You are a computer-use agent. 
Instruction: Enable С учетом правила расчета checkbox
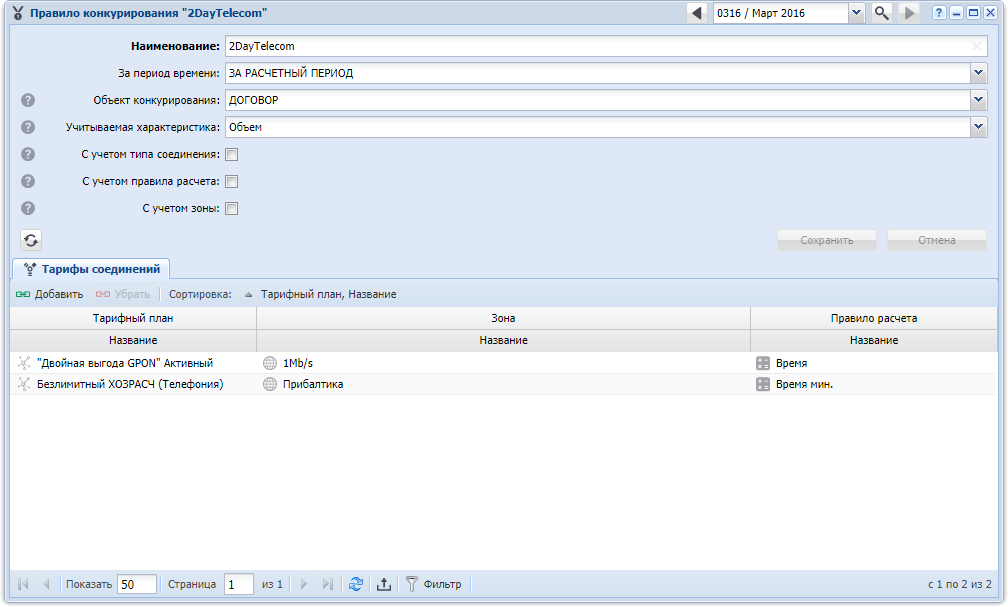click(231, 181)
